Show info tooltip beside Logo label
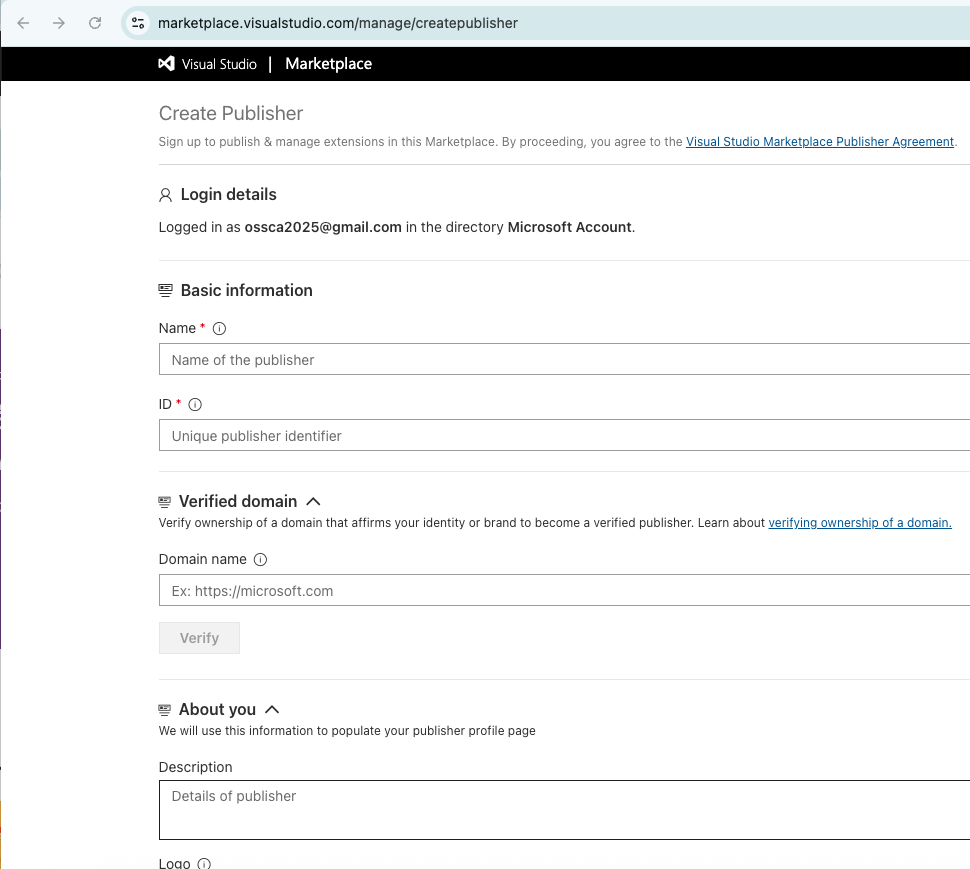Viewport: 970px width, 869px height. (204, 863)
